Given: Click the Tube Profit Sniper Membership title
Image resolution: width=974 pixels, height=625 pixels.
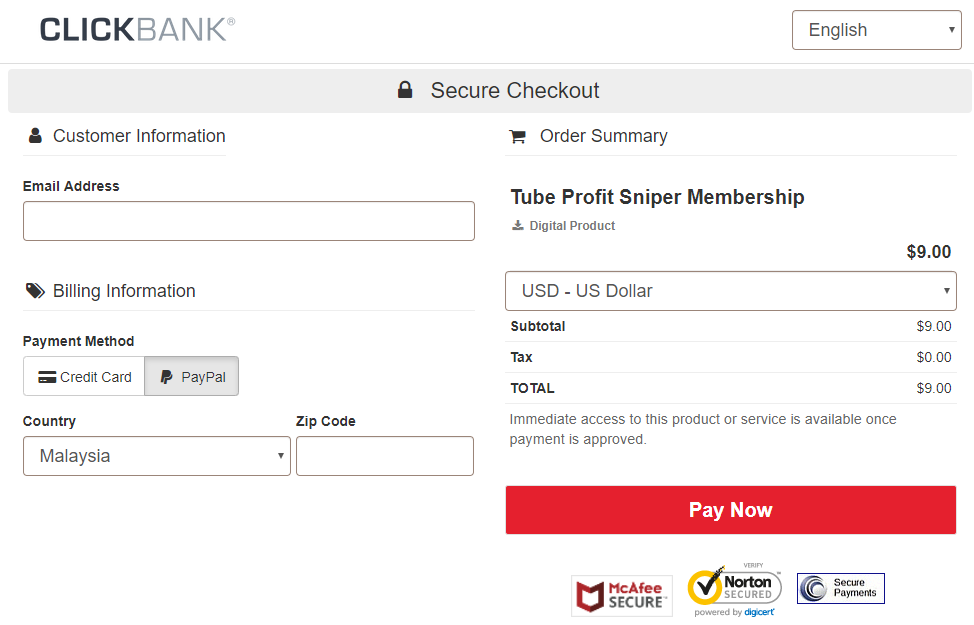Looking at the screenshot, I should point(657,197).
